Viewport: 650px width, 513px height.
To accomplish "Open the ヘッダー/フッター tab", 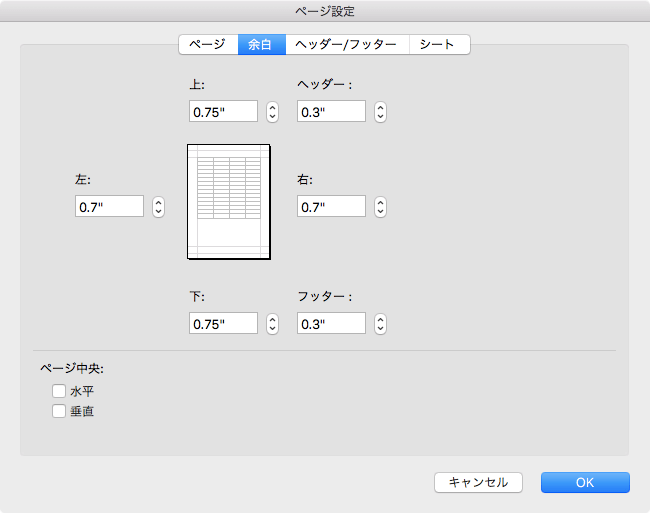I will pos(347,44).
